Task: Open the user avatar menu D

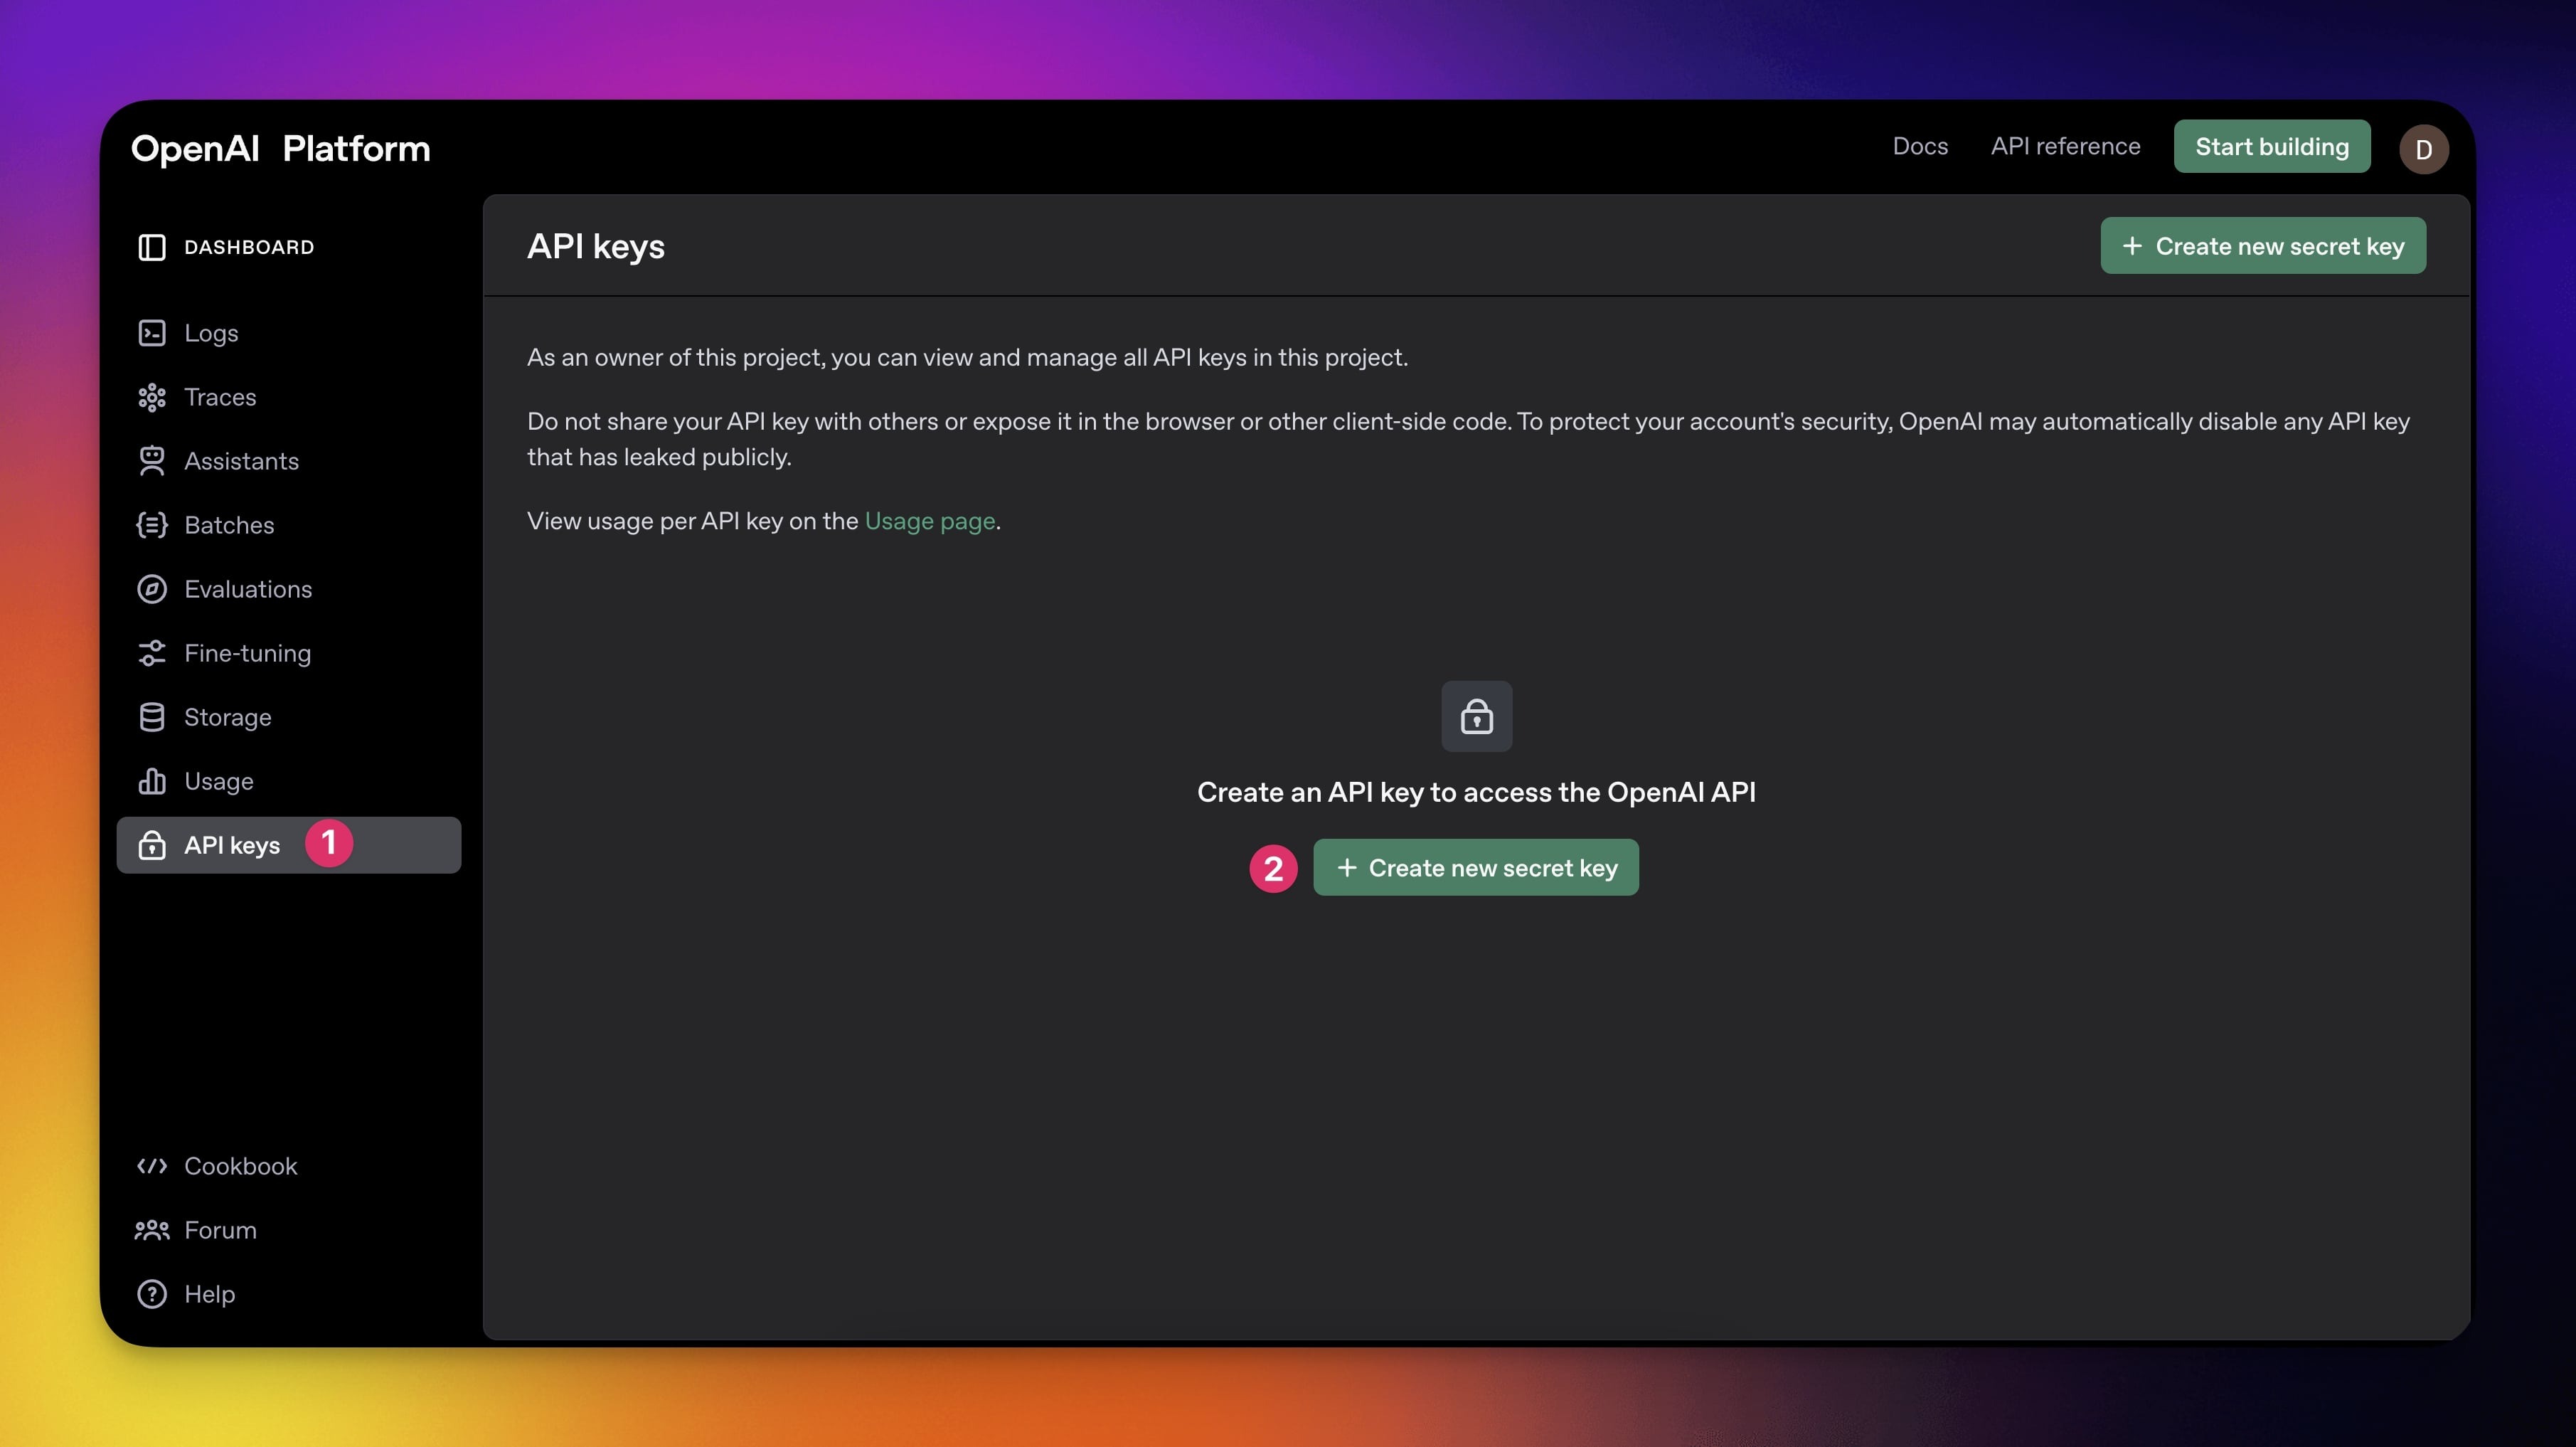Action: point(2423,149)
